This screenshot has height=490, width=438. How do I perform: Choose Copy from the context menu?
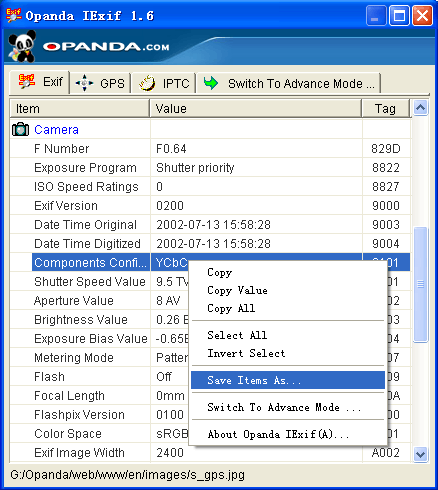(288, 272)
